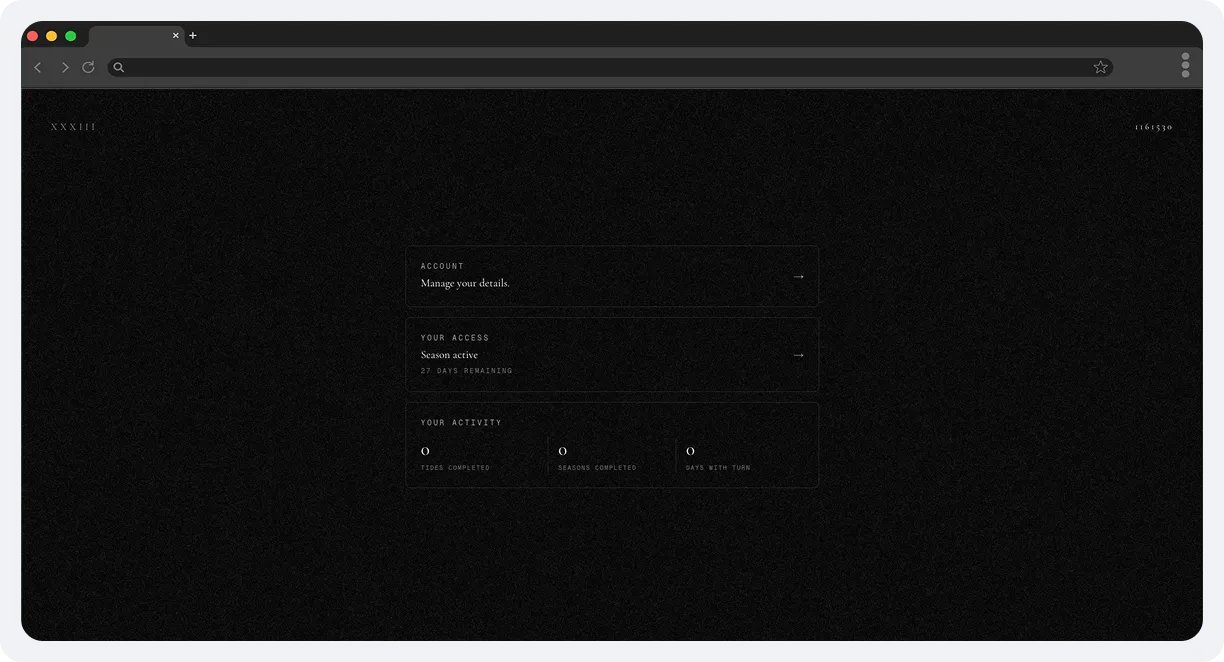1224x662 pixels.
Task: Click the TIDES COMPLETED stat label
Action: (455, 468)
